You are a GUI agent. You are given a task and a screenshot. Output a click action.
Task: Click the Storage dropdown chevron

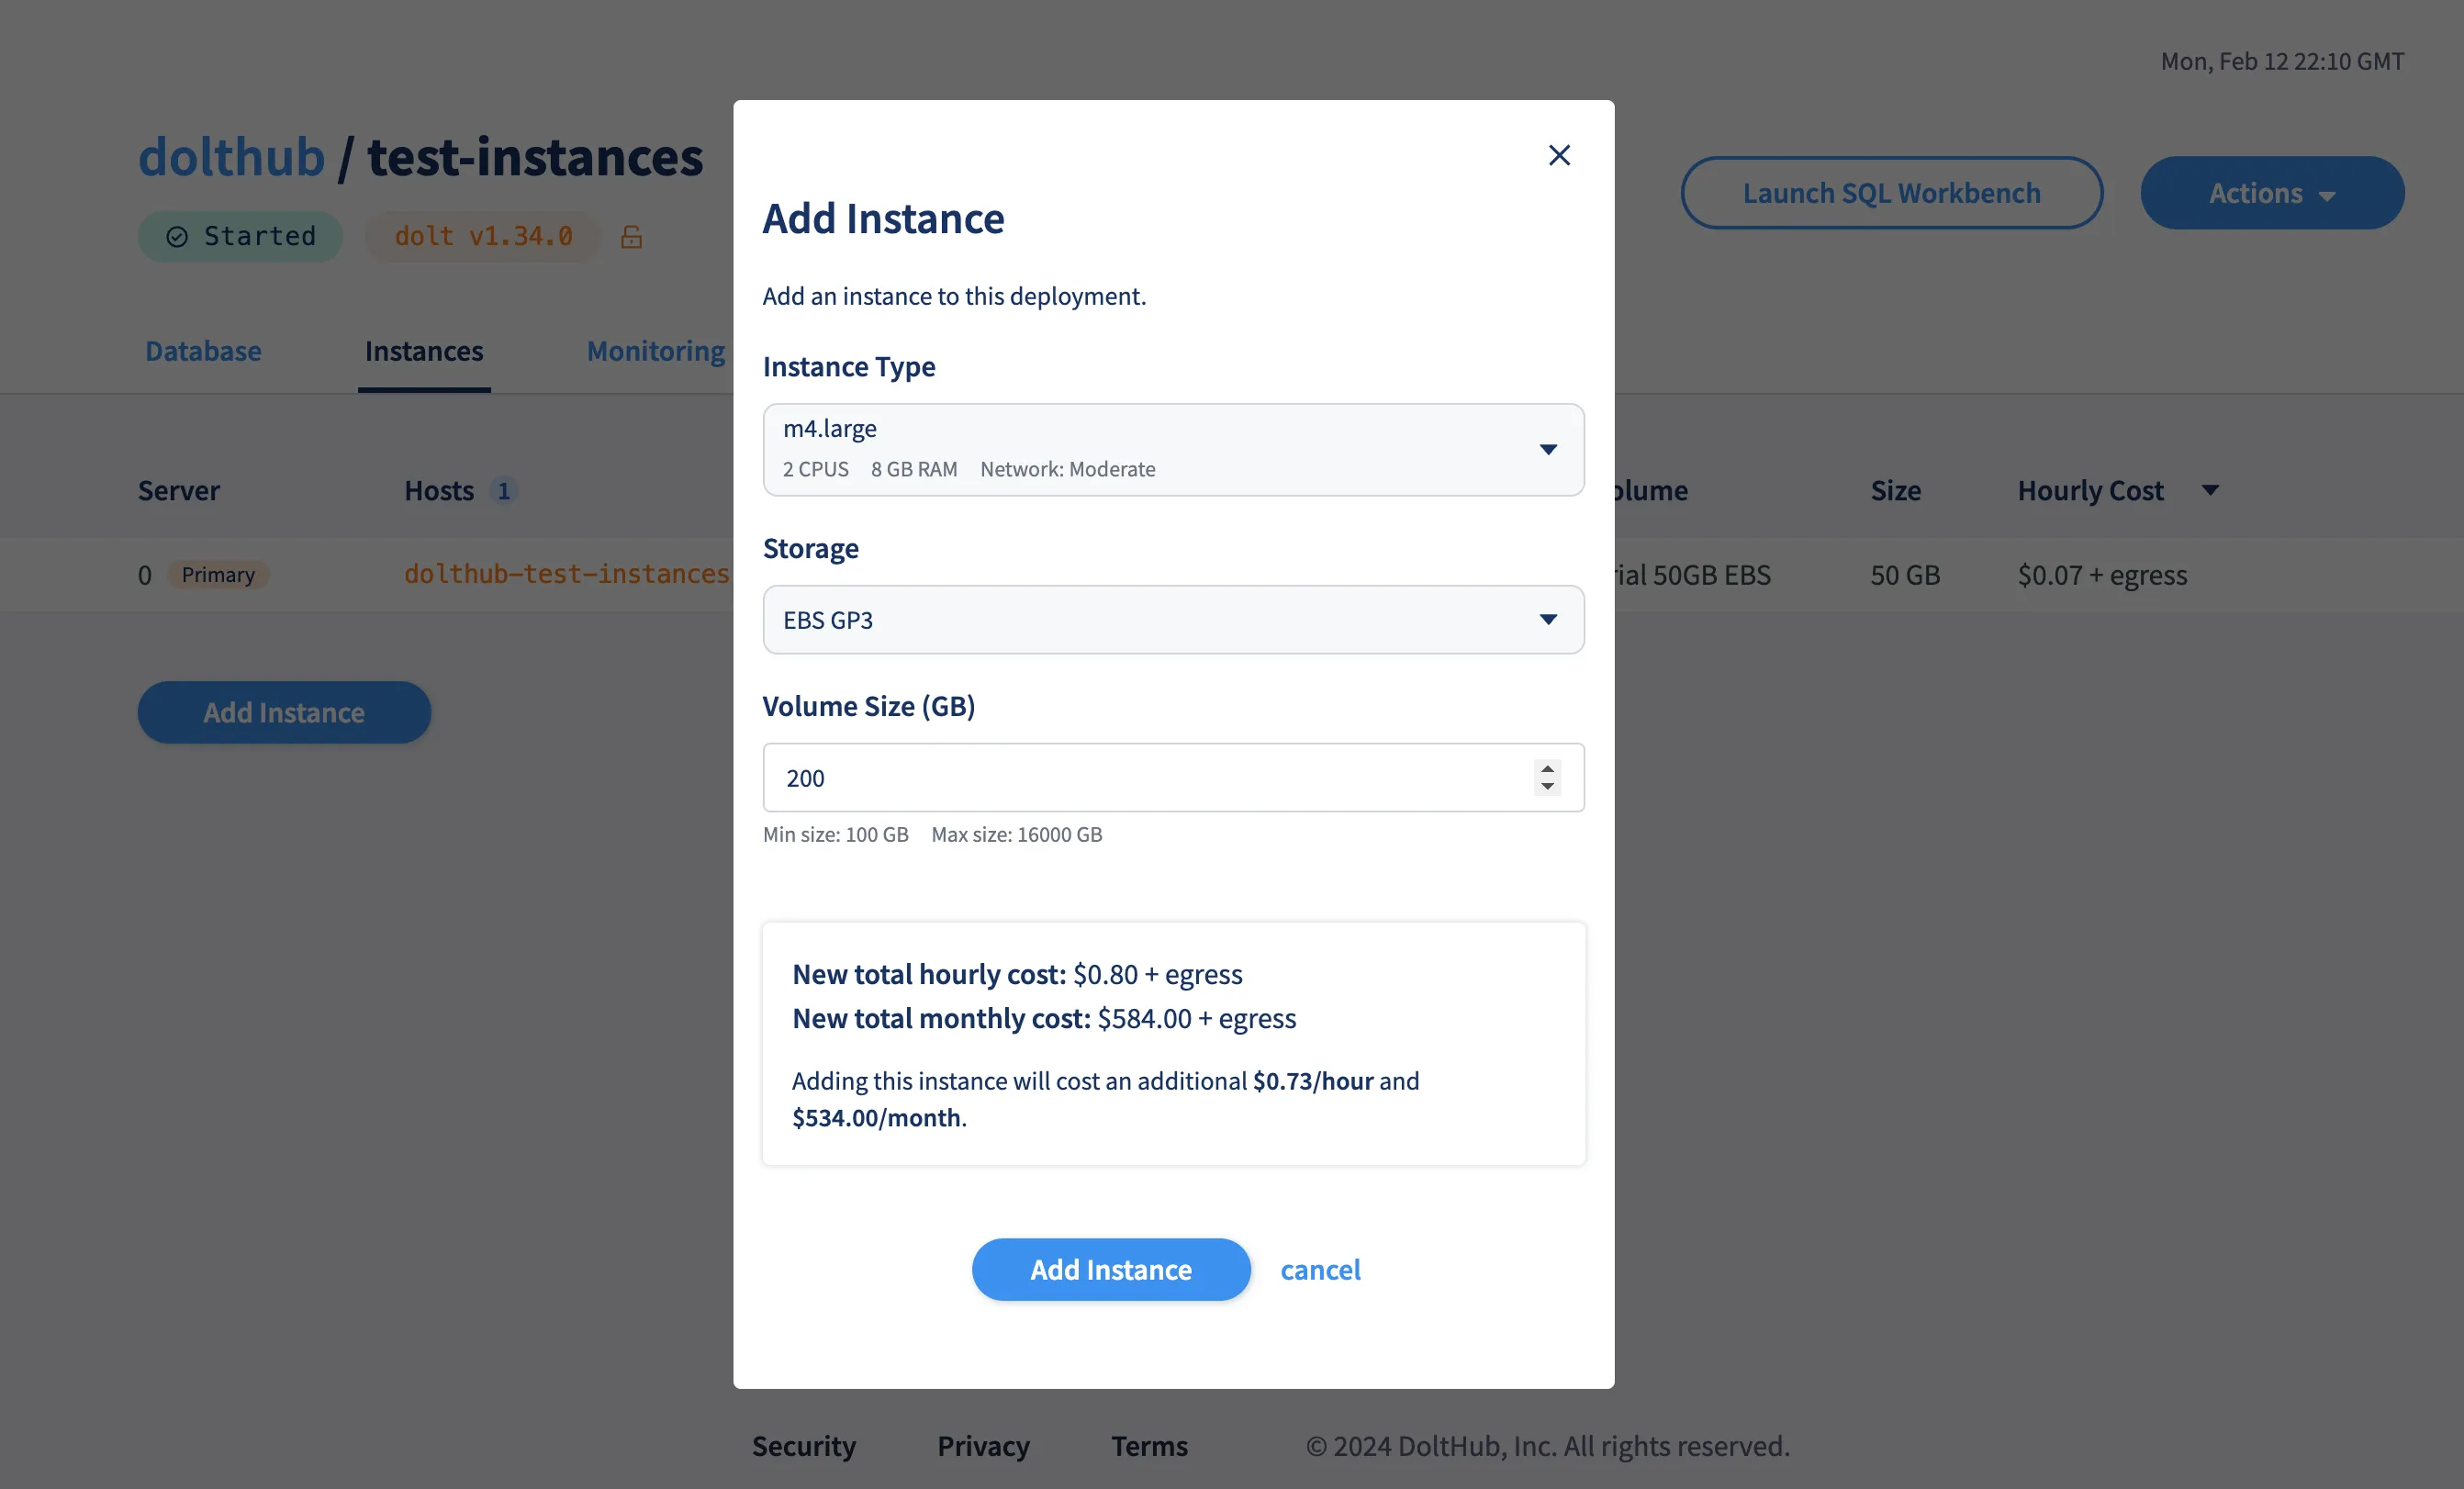coord(1549,619)
